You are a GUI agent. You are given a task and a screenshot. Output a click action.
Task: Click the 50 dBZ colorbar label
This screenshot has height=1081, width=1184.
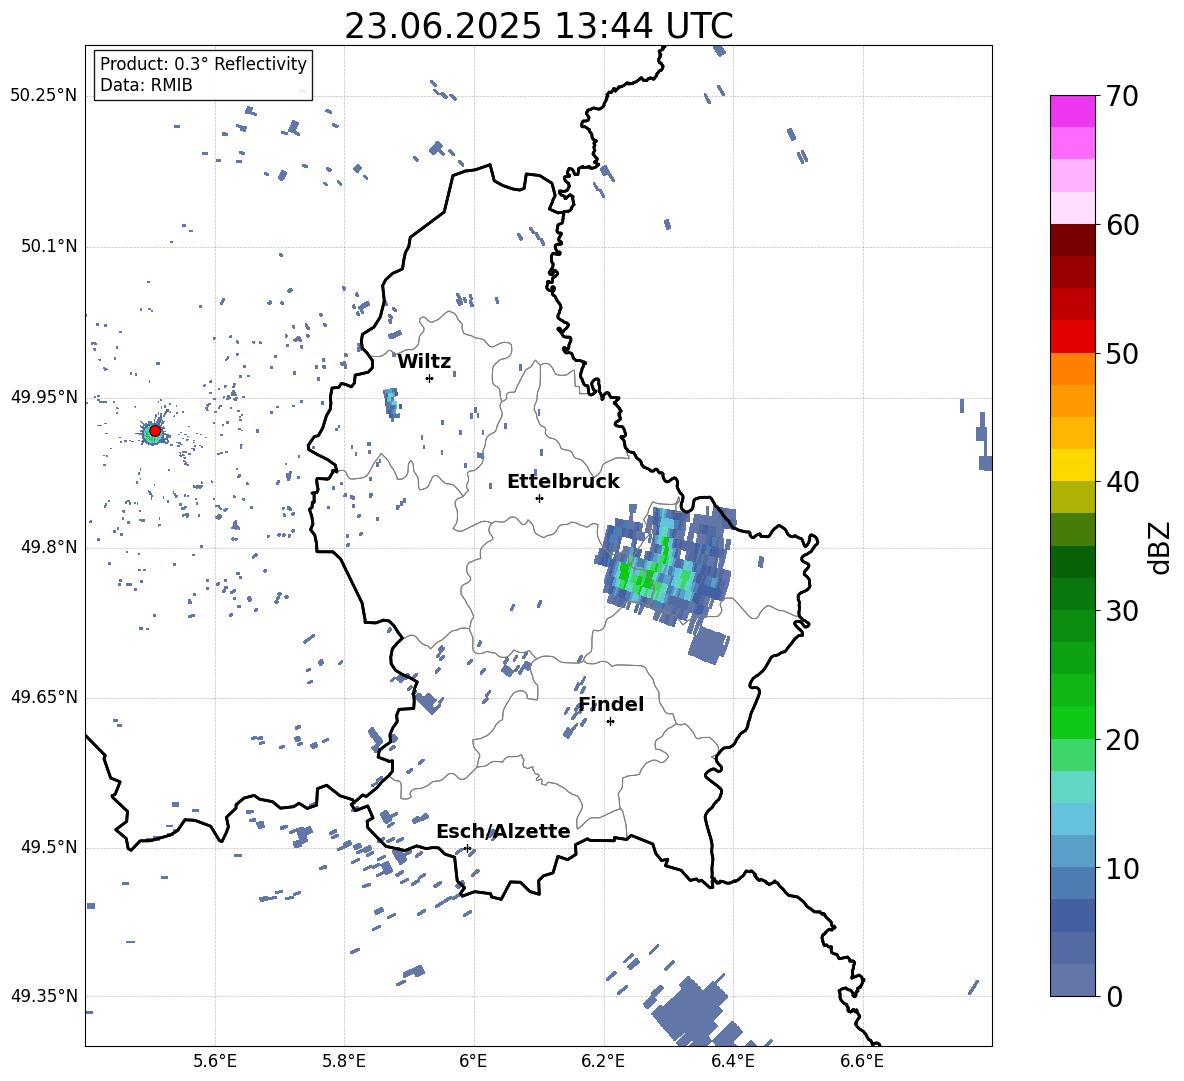click(1121, 354)
